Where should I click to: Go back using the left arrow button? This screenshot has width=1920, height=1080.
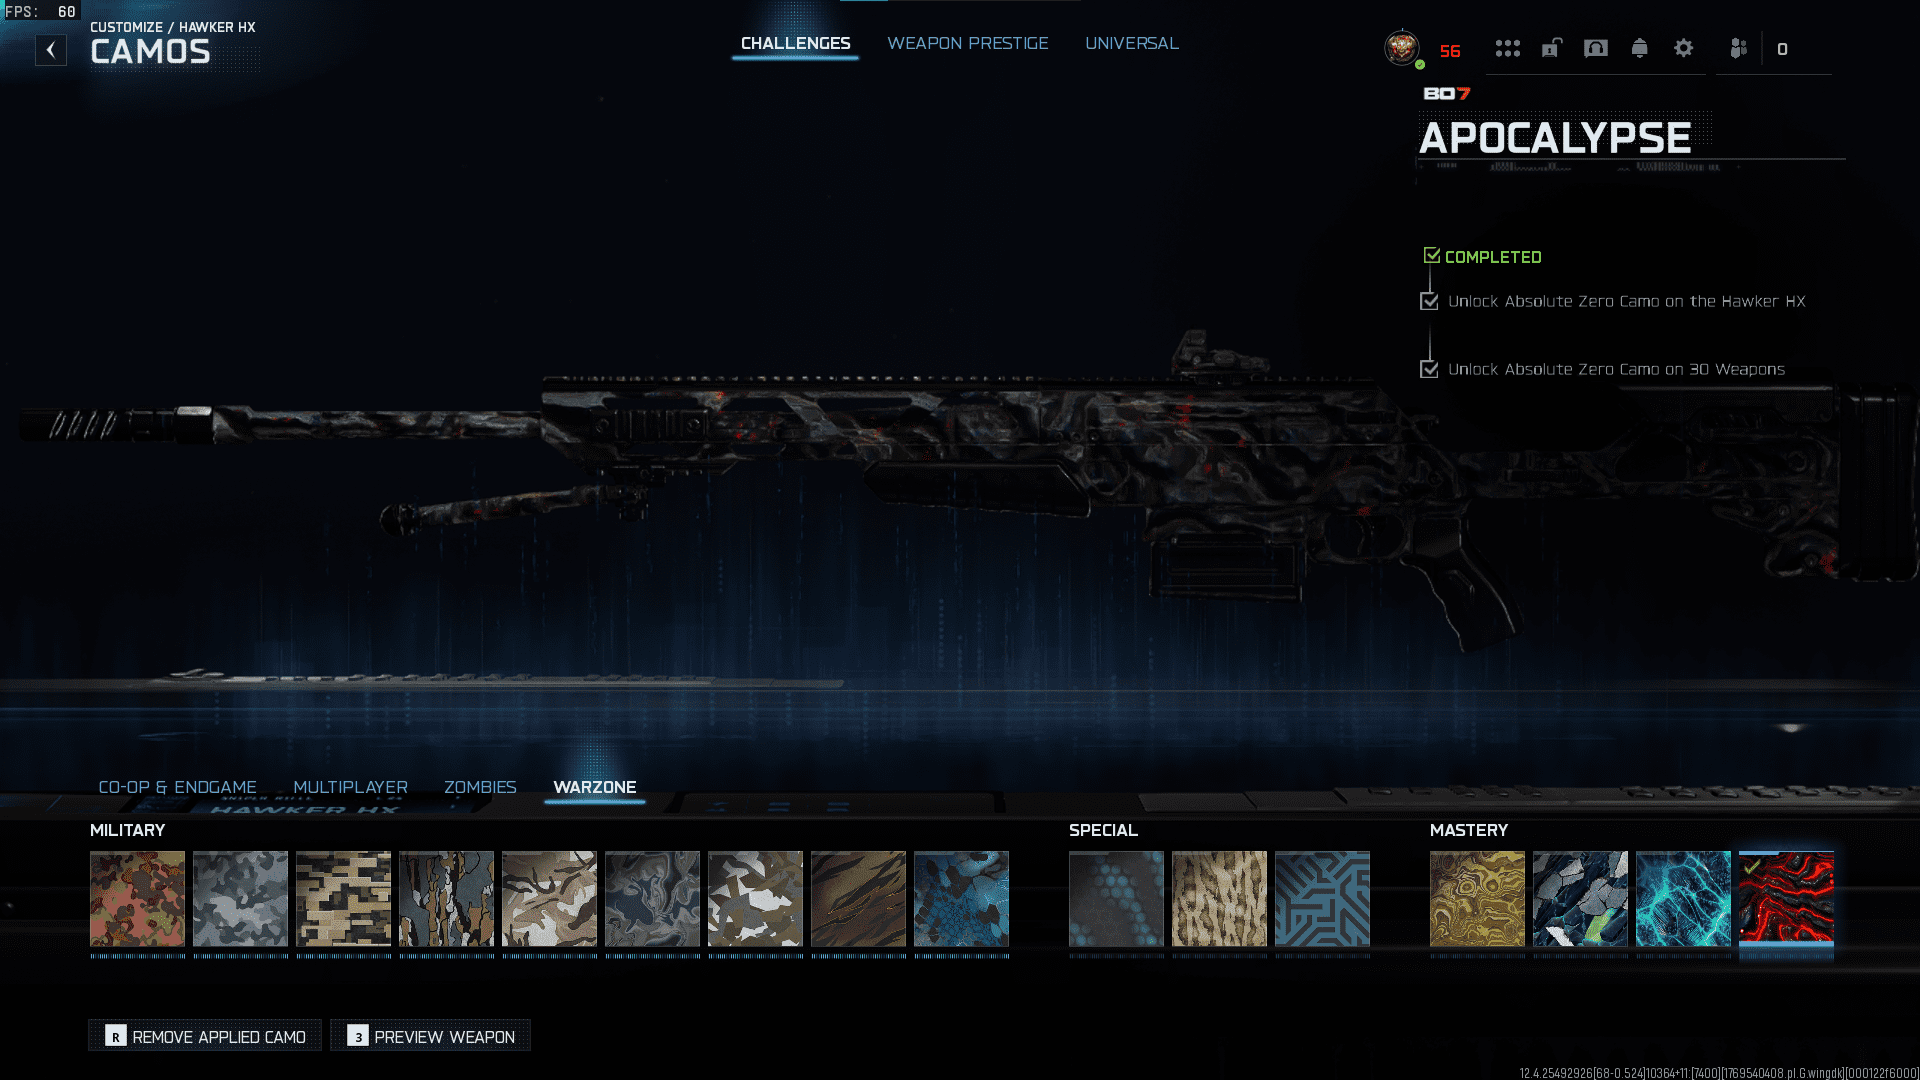51,50
